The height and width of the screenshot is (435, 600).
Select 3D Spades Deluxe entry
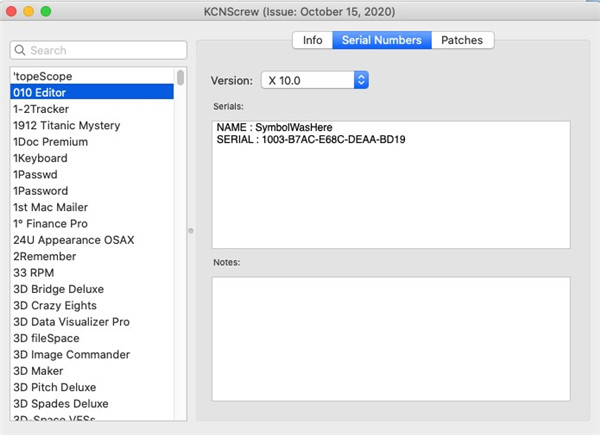pos(92,404)
